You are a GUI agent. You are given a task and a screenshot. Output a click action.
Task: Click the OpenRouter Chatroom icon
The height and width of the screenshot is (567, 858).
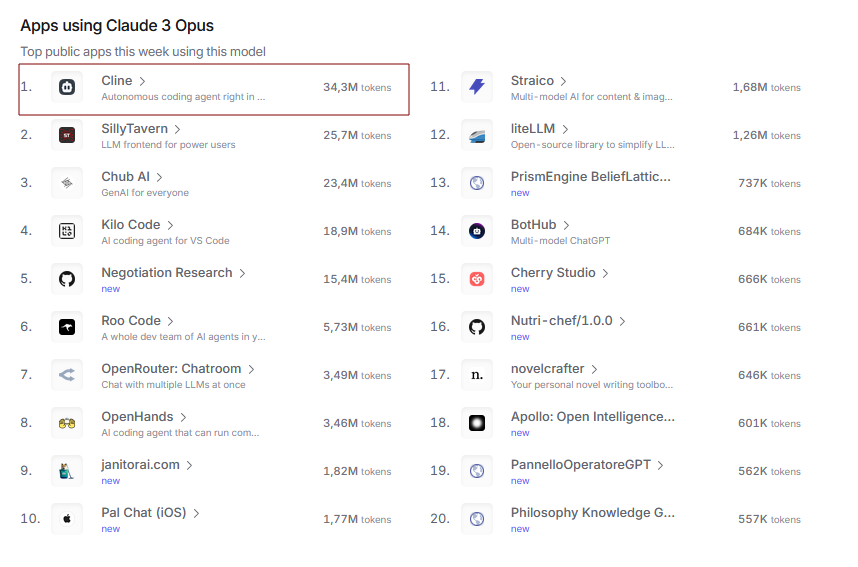coord(67,375)
